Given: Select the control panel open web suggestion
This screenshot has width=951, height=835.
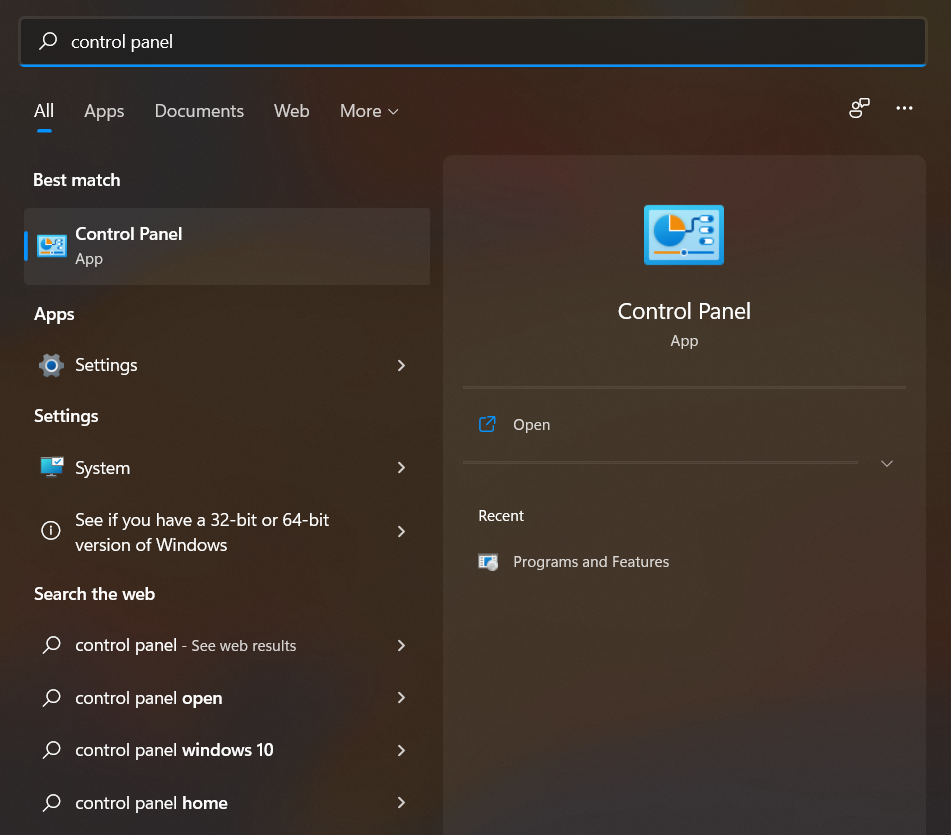Looking at the screenshot, I should pyautogui.click(x=227, y=698).
